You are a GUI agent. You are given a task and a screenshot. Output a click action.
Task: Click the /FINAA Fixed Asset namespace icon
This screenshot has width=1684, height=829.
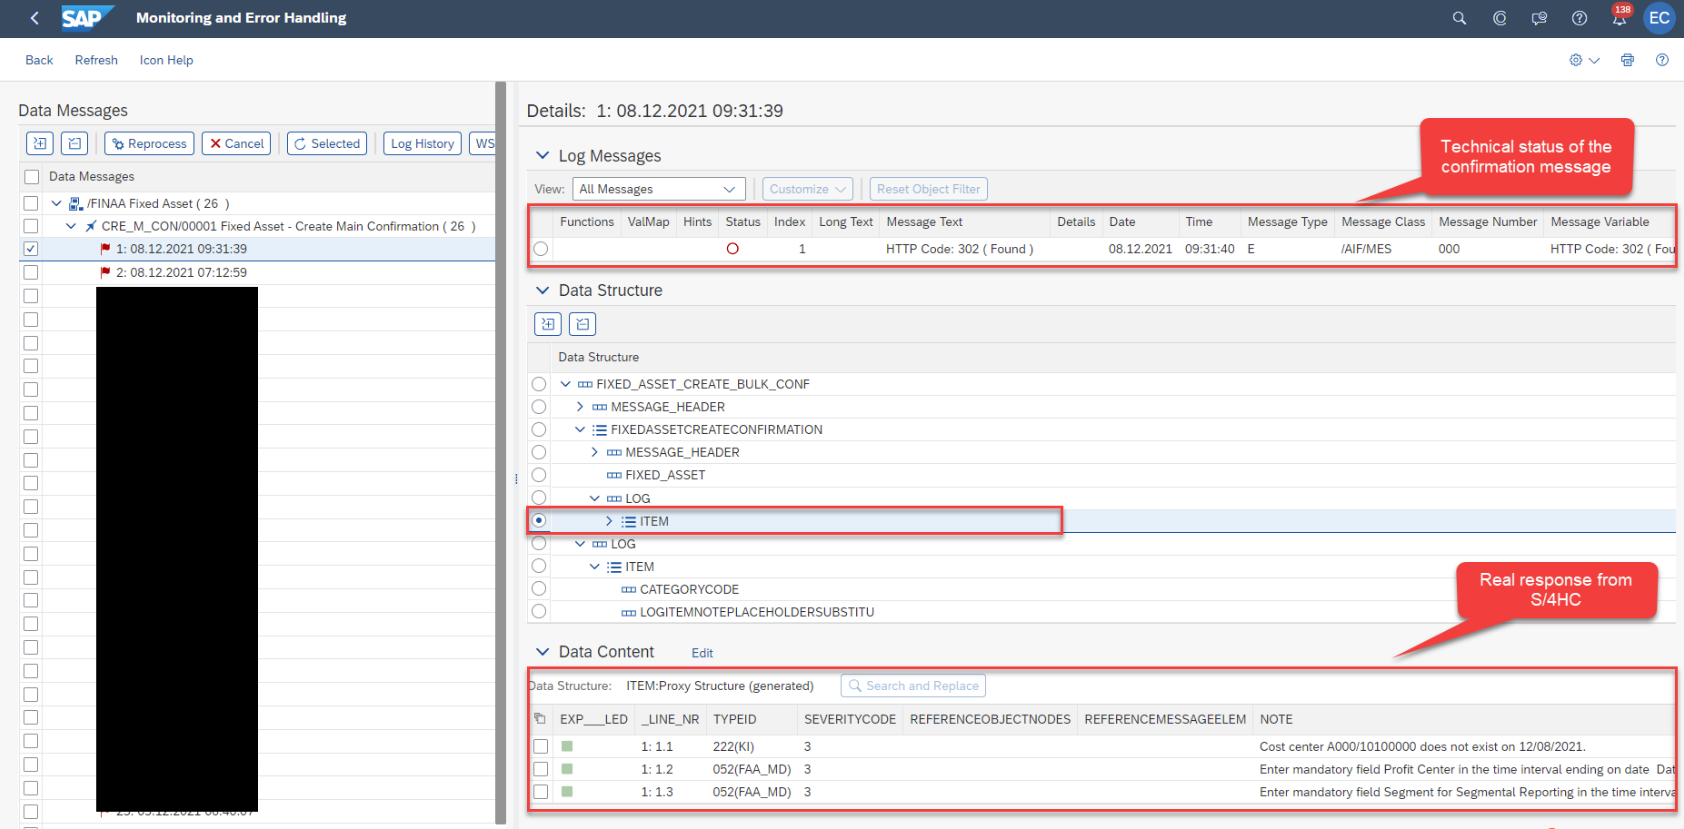pos(76,204)
